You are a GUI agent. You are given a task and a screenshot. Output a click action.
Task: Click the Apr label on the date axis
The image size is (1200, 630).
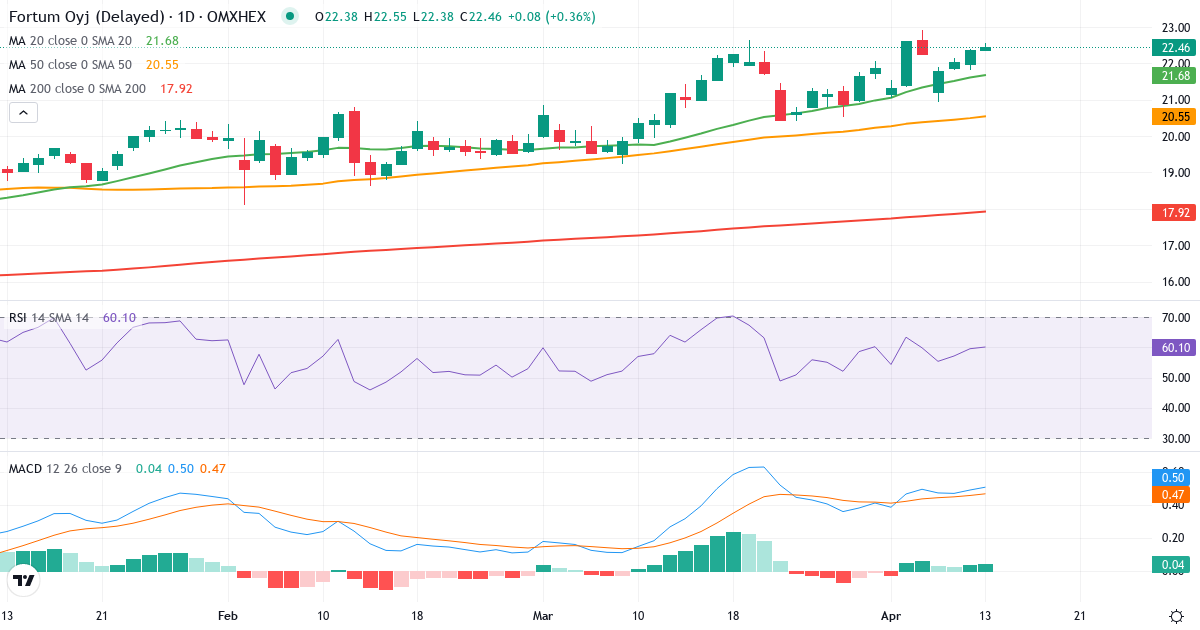tap(893, 617)
